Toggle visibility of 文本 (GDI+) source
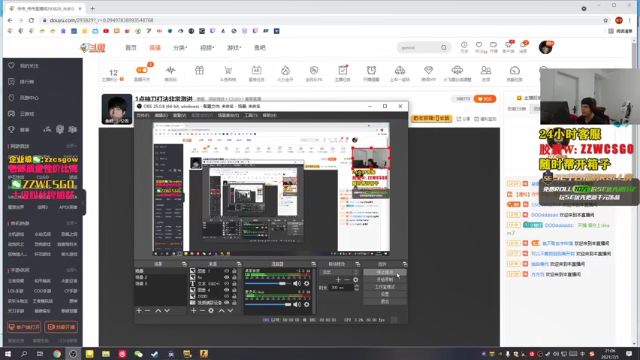This screenshot has height=360, width=640. coord(227,284)
